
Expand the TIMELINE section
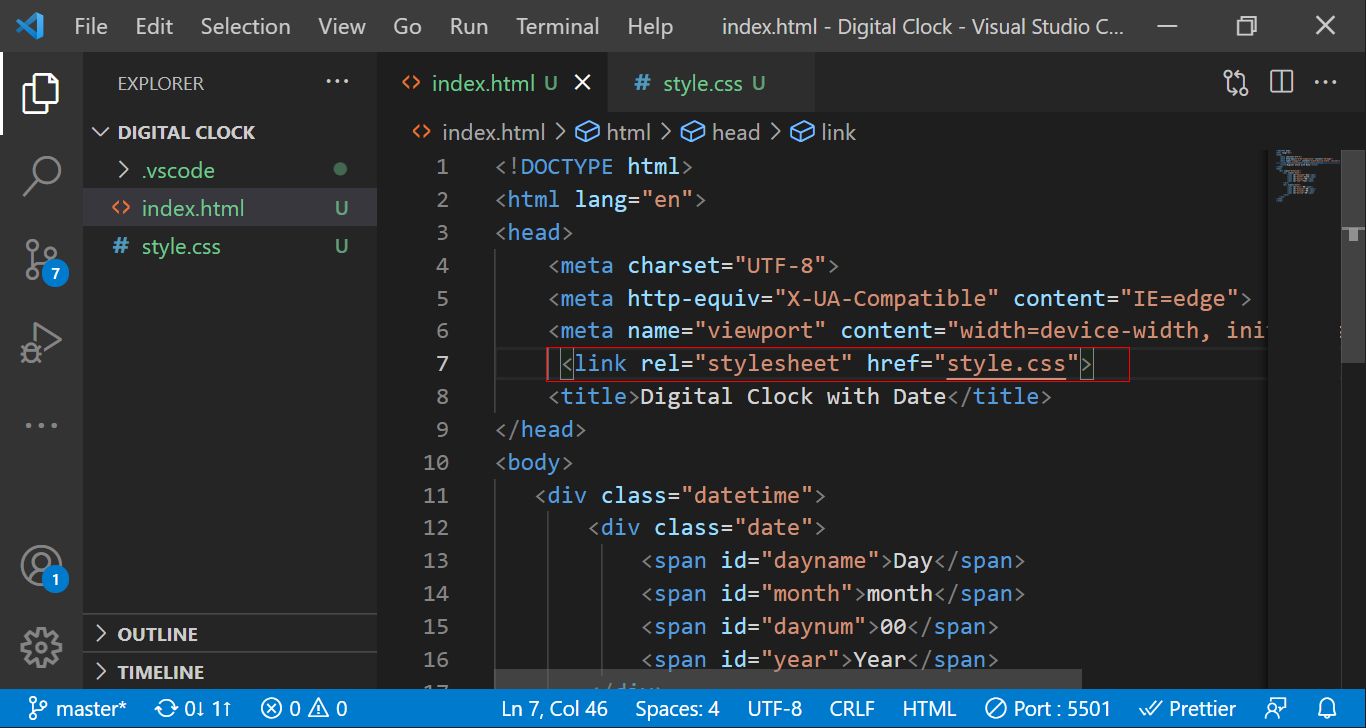point(230,672)
